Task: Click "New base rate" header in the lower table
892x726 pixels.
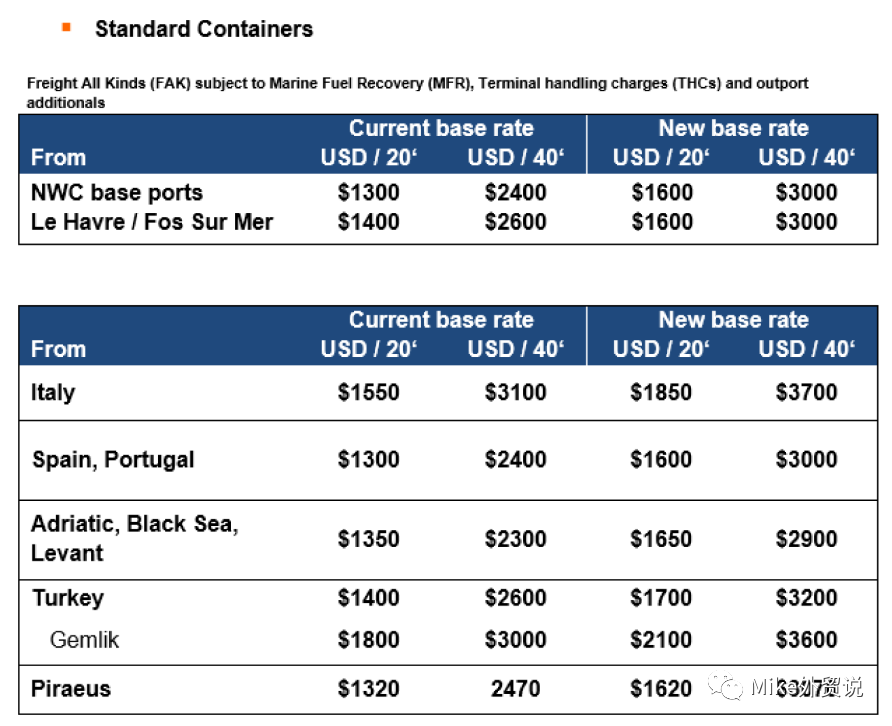Action: (733, 320)
